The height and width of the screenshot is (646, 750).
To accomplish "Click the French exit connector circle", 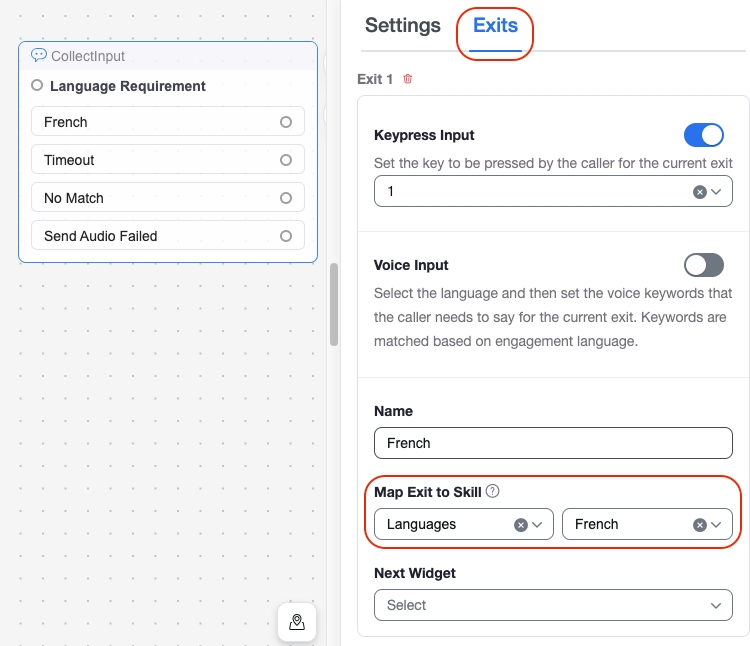I will 286,122.
